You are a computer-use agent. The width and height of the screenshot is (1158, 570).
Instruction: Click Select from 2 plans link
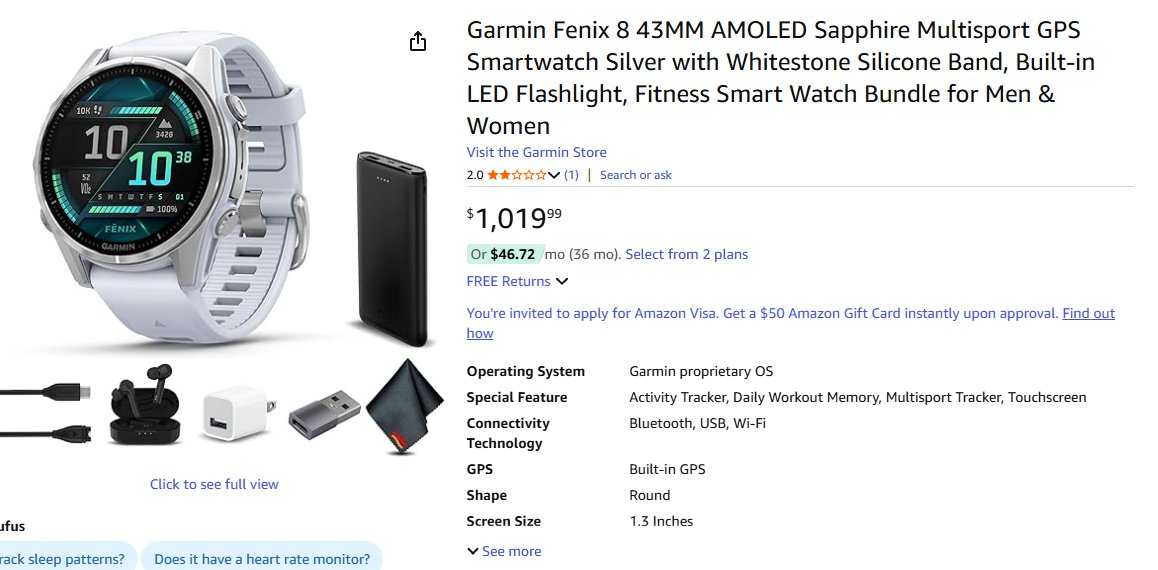click(686, 254)
